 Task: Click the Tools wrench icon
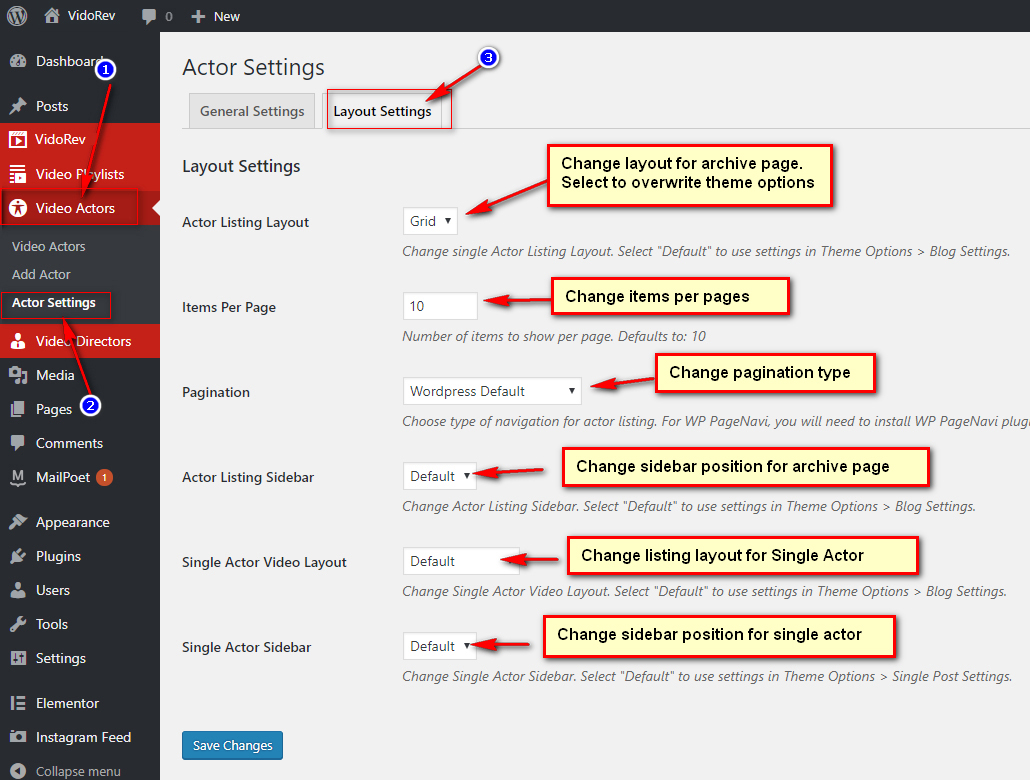click(x=18, y=624)
